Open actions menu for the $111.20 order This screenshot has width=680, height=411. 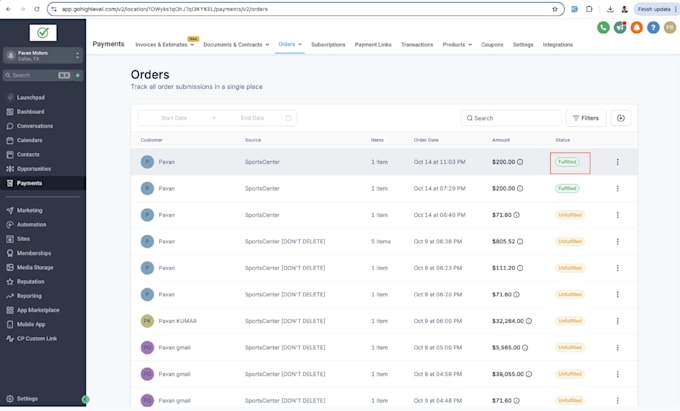click(x=618, y=268)
